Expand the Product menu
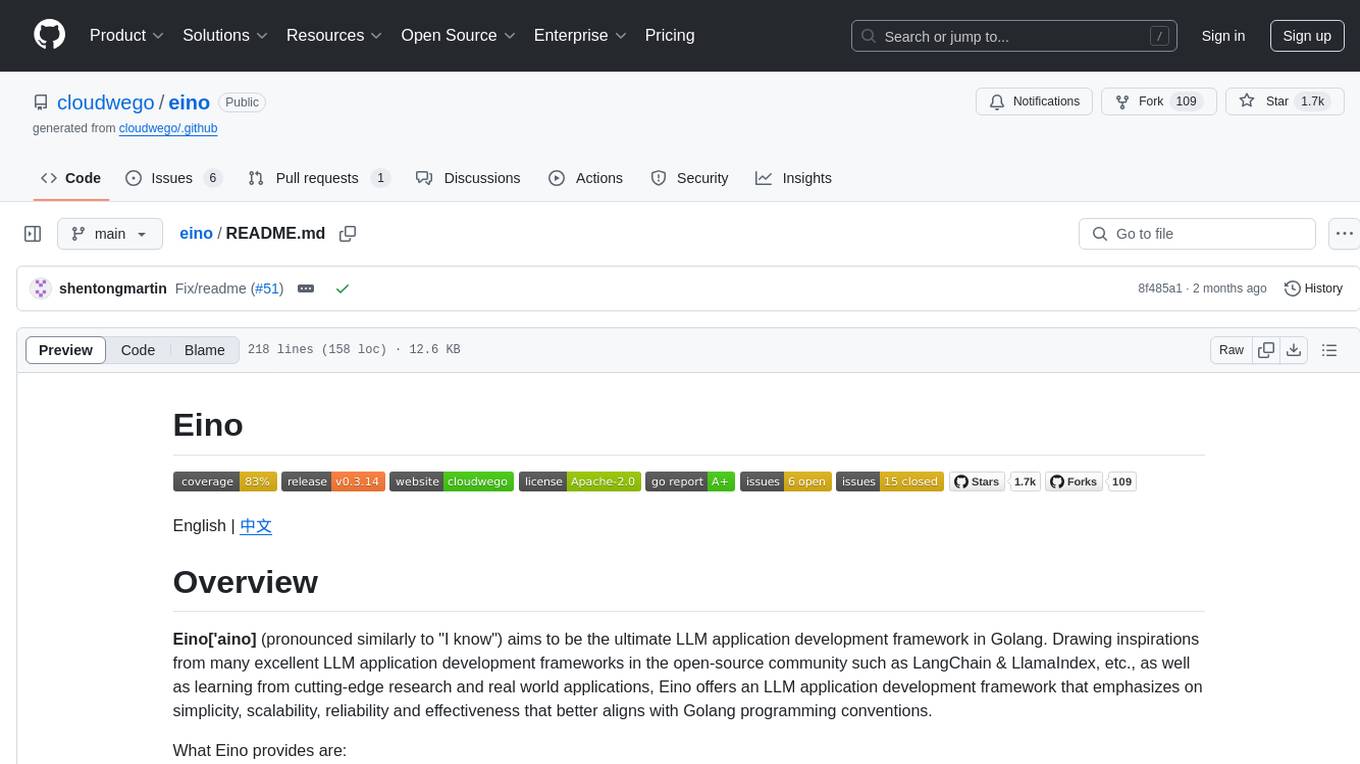 (x=127, y=35)
